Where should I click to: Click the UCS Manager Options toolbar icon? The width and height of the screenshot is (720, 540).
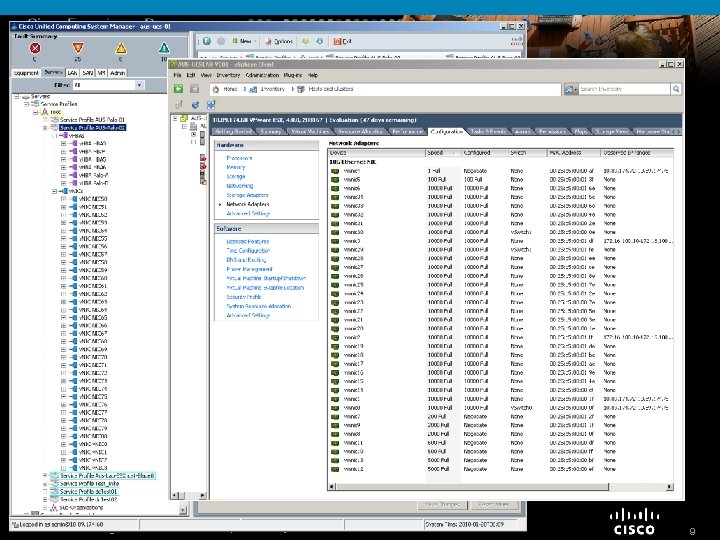269,41
